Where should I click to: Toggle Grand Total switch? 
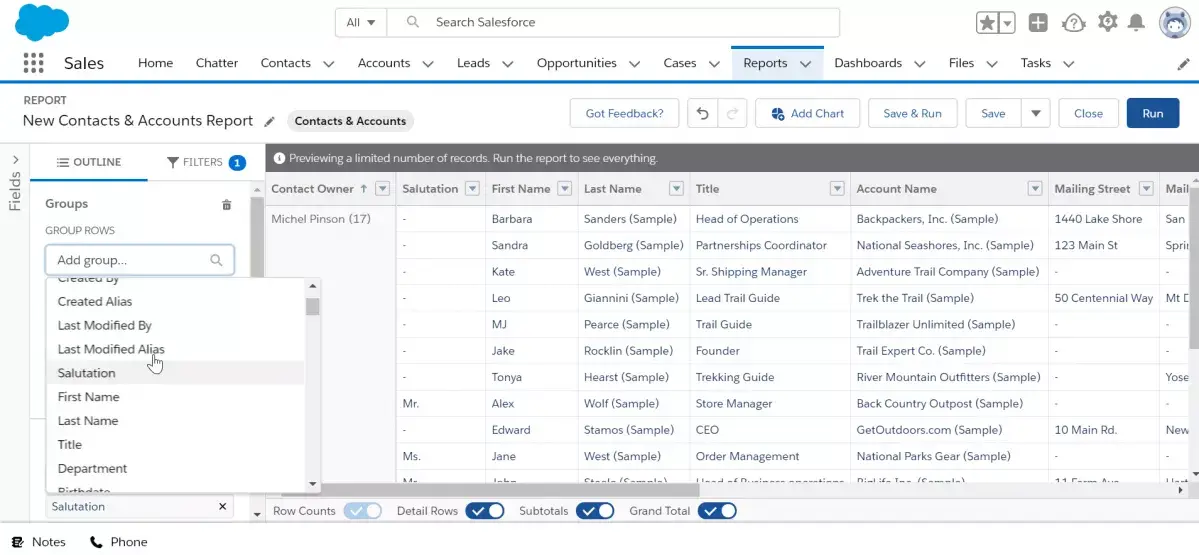tap(717, 511)
